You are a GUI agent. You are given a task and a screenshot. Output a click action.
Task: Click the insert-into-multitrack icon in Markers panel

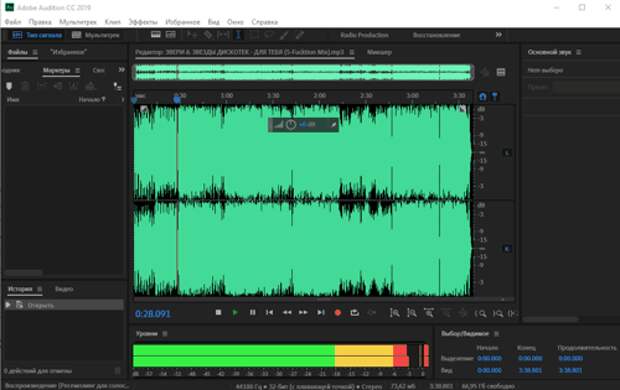point(117,86)
